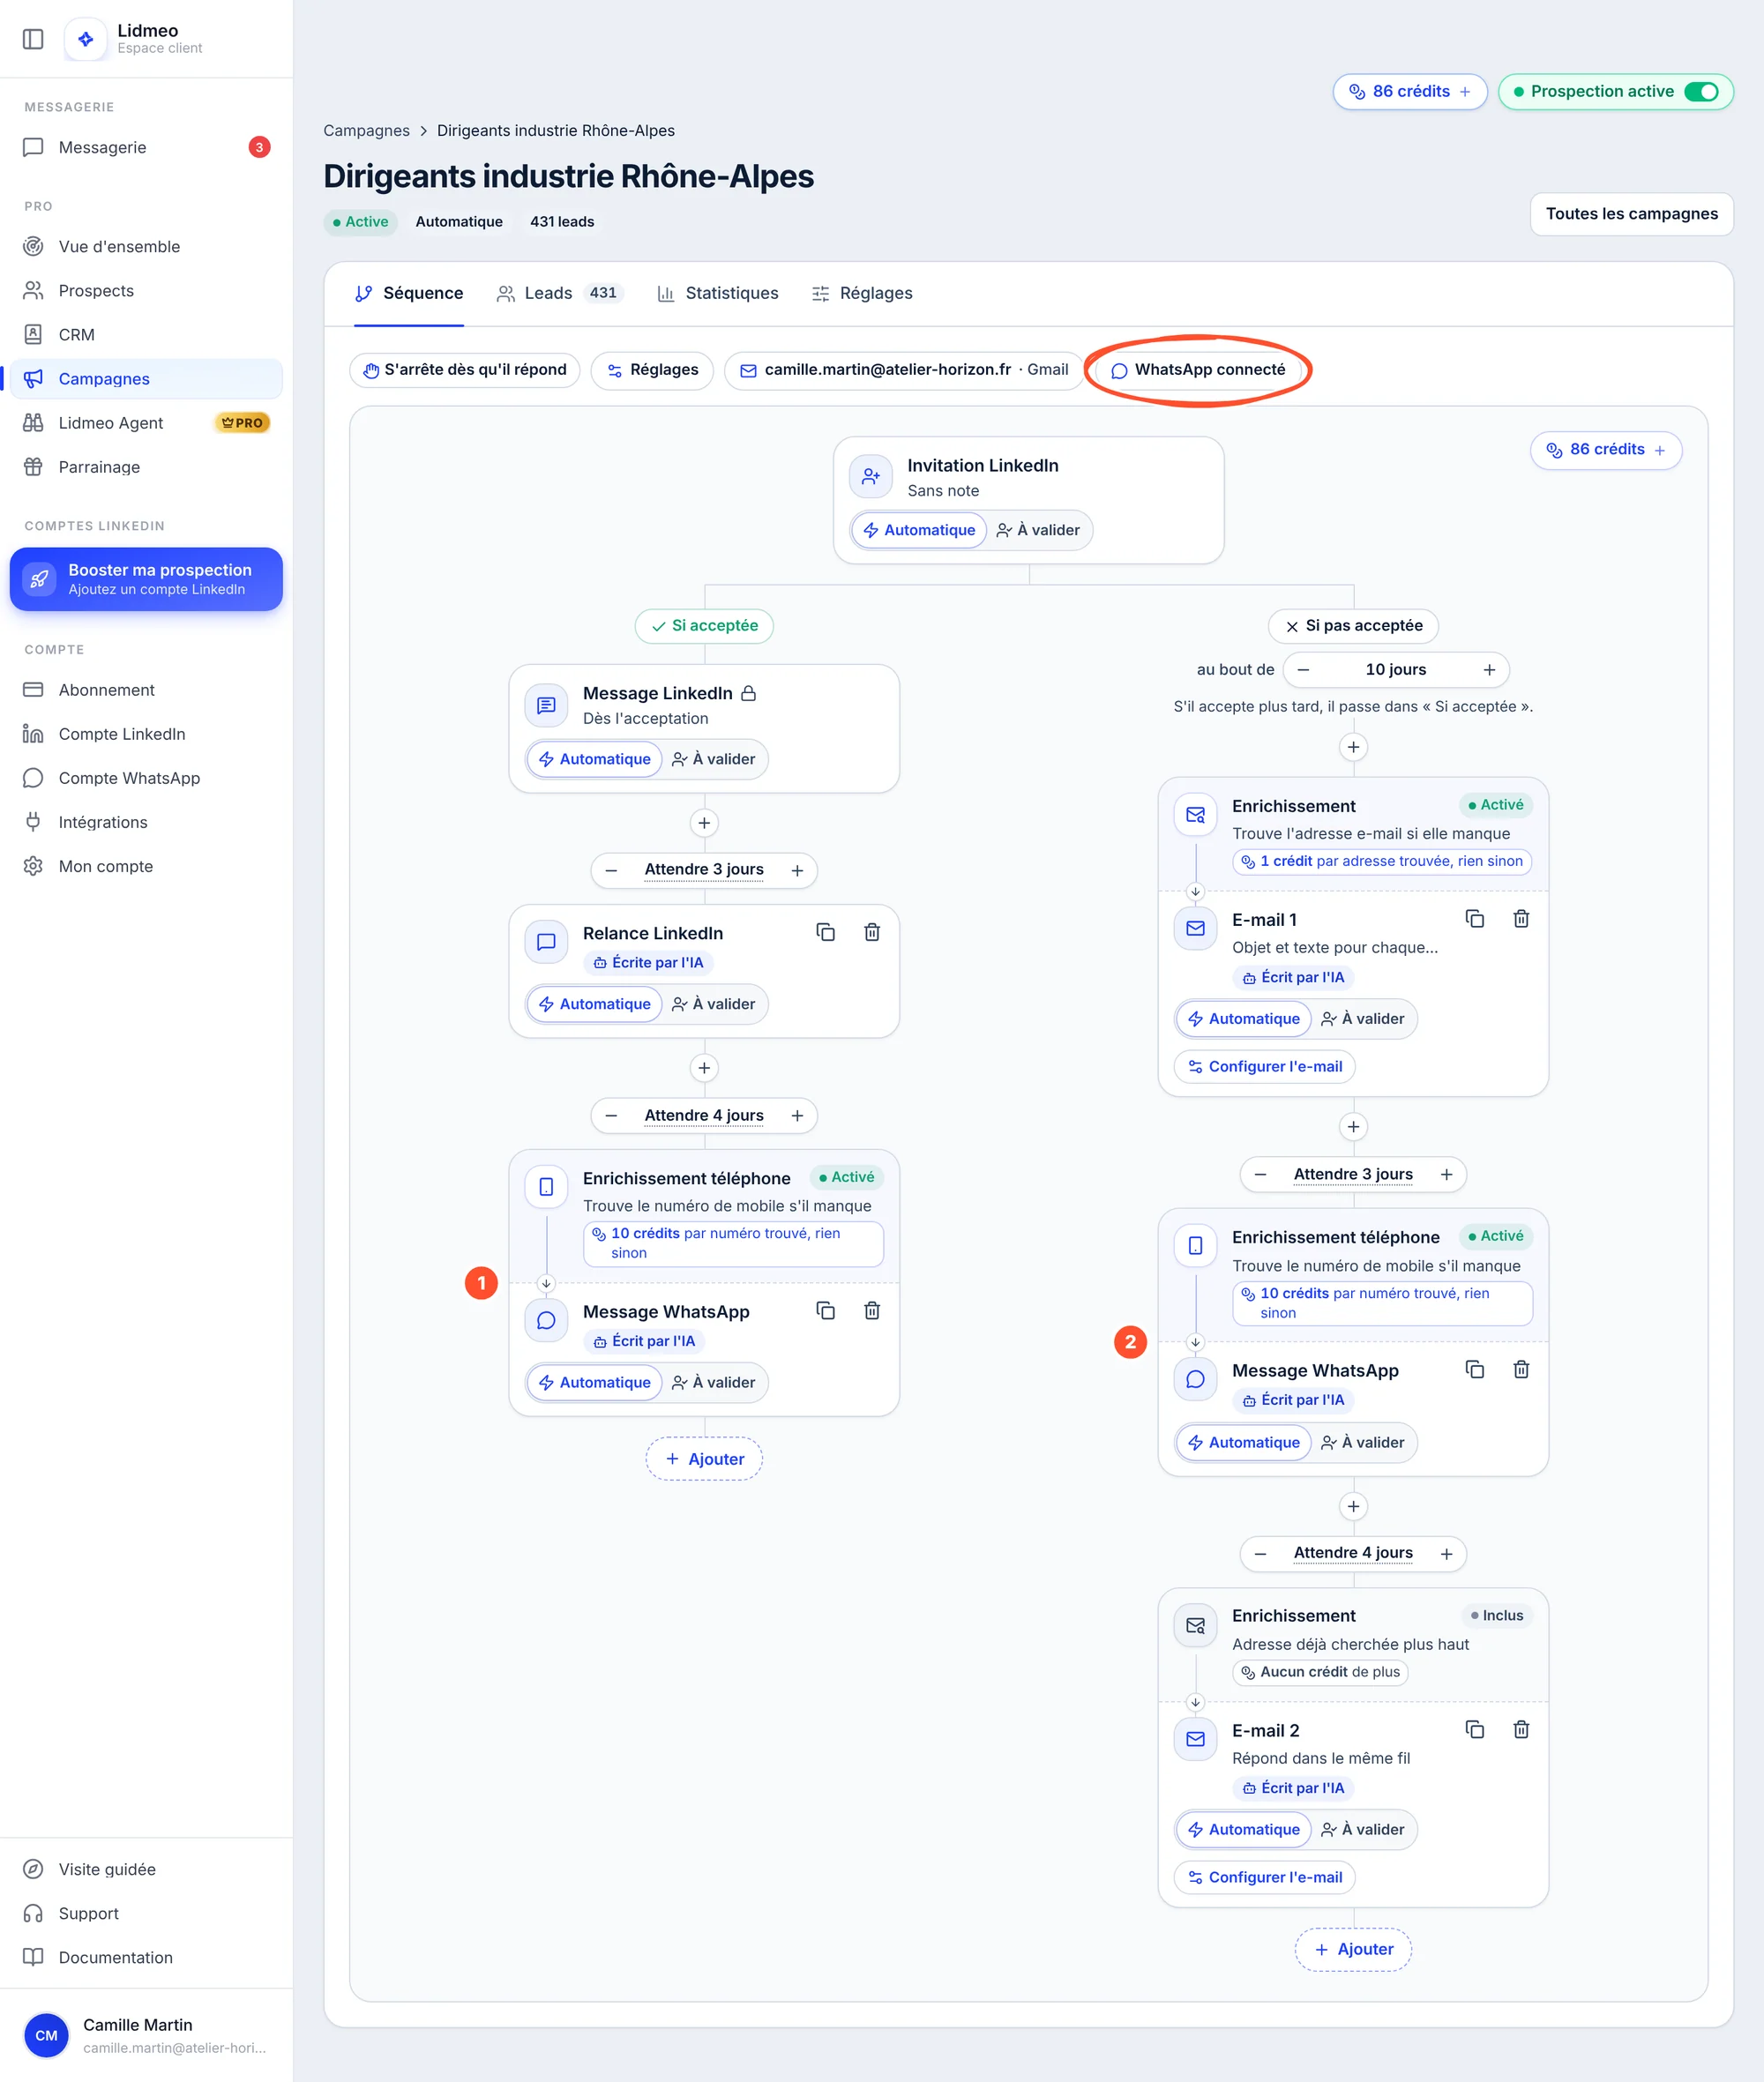The height and width of the screenshot is (2082, 1764).
Task: Increase Attendre 4 jours delay in accepted branch
Action: pos(797,1115)
